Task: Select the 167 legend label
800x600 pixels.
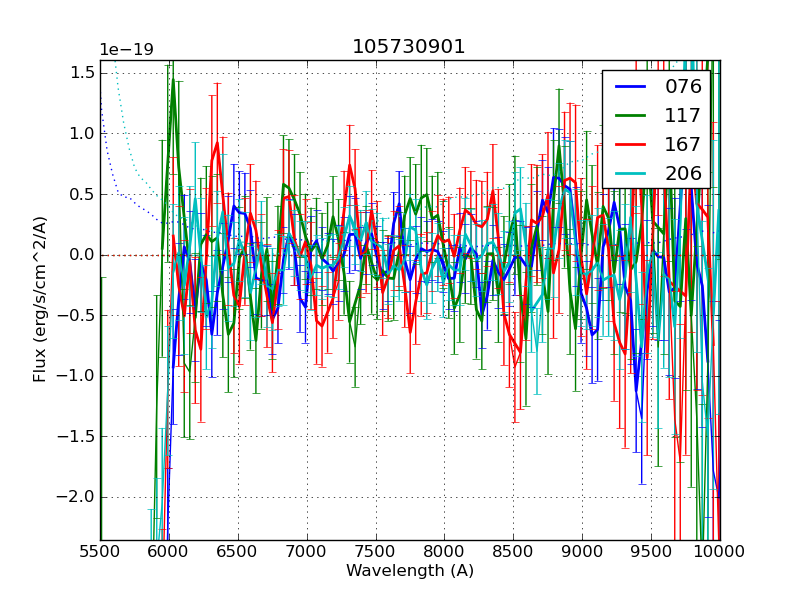Action: pyautogui.click(x=683, y=145)
